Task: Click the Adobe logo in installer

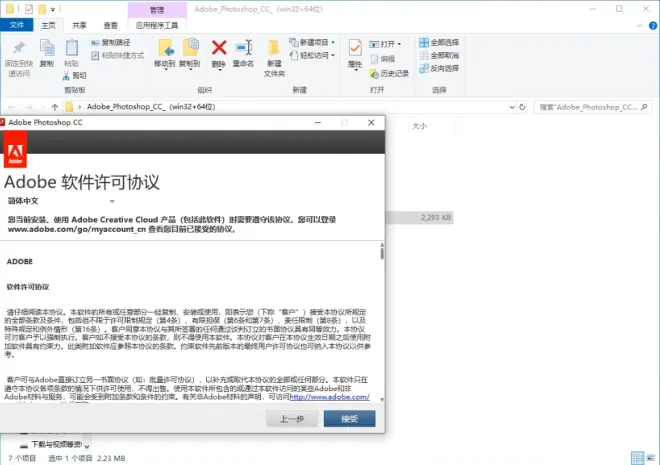Action: click(x=16, y=150)
